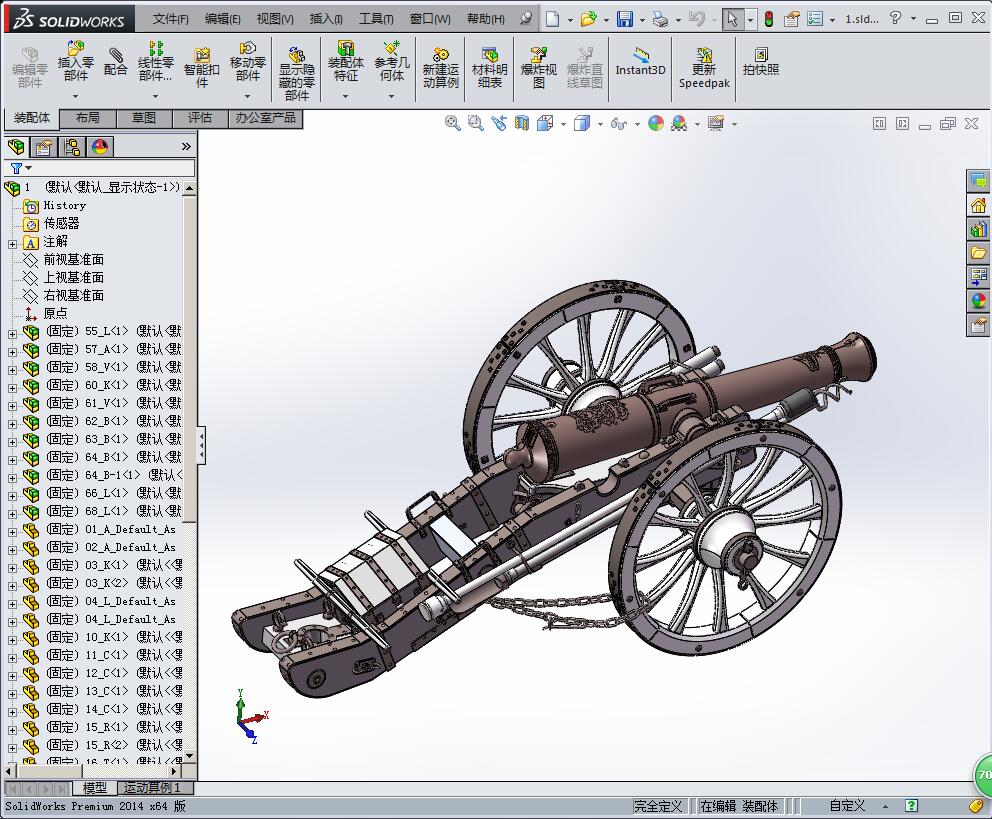Viewport: 992px width, 819px height.
Task: Expand the 注解 annotations tree node
Action: [x=12, y=242]
